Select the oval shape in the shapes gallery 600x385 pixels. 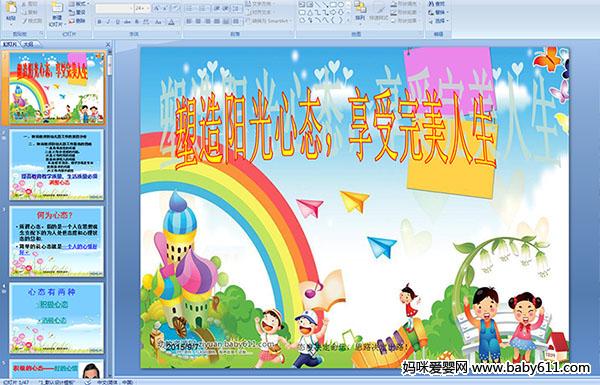point(341,4)
